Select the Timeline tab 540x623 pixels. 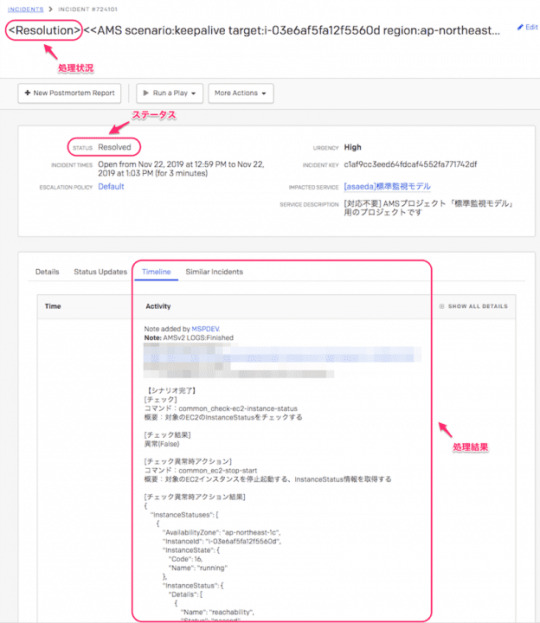[156, 272]
